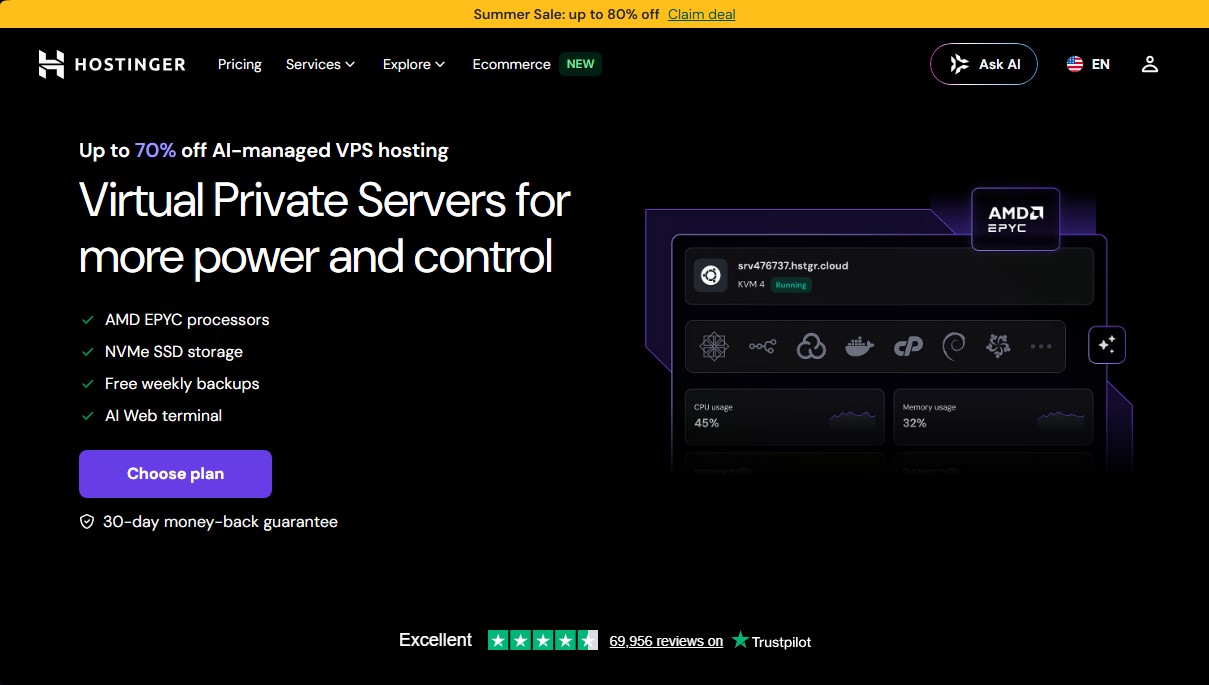The width and height of the screenshot is (1209, 685).
Task: Expand the Services dropdown chevron
Action: click(350, 65)
